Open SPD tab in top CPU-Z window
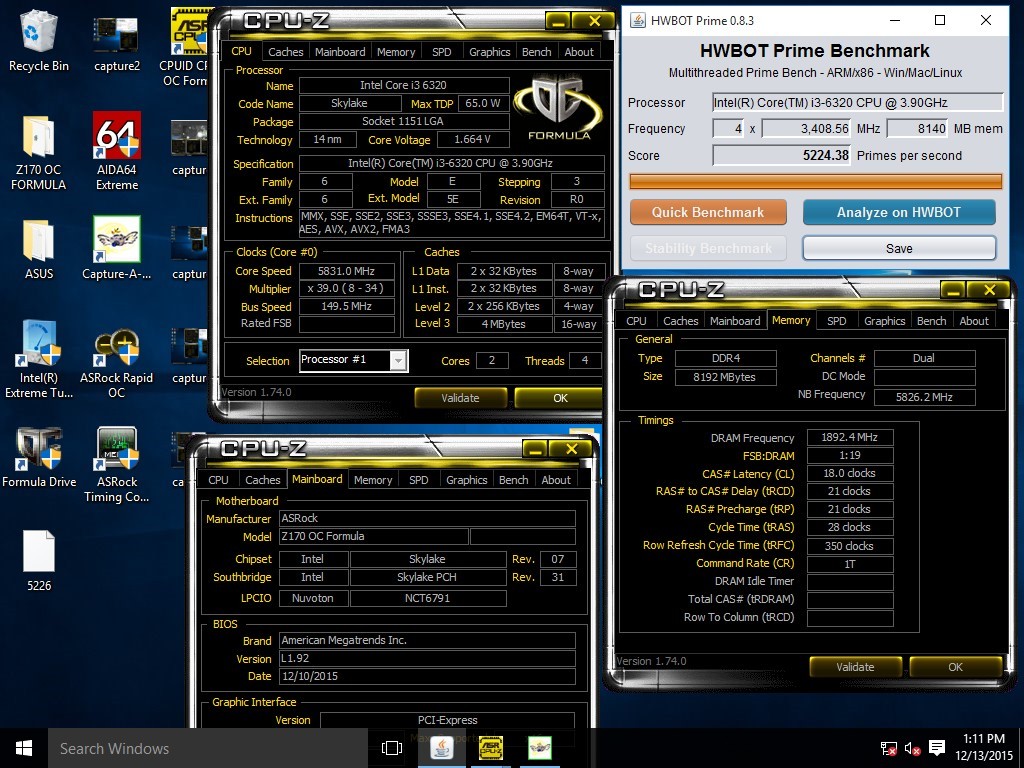Viewport: 1024px width, 768px height. pyautogui.click(x=441, y=52)
